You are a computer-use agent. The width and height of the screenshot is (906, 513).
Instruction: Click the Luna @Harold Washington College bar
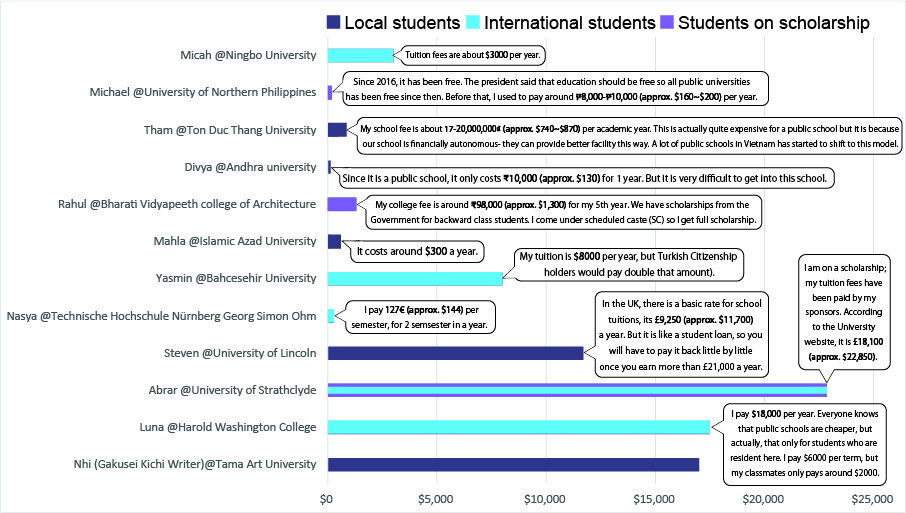click(x=518, y=427)
